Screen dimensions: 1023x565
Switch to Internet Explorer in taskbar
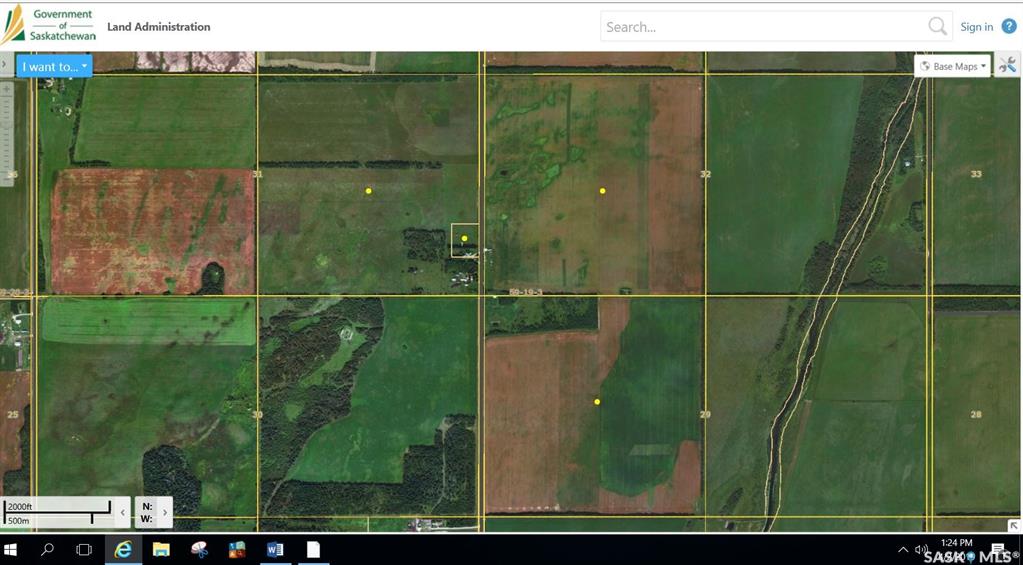(x=123, y=549)
